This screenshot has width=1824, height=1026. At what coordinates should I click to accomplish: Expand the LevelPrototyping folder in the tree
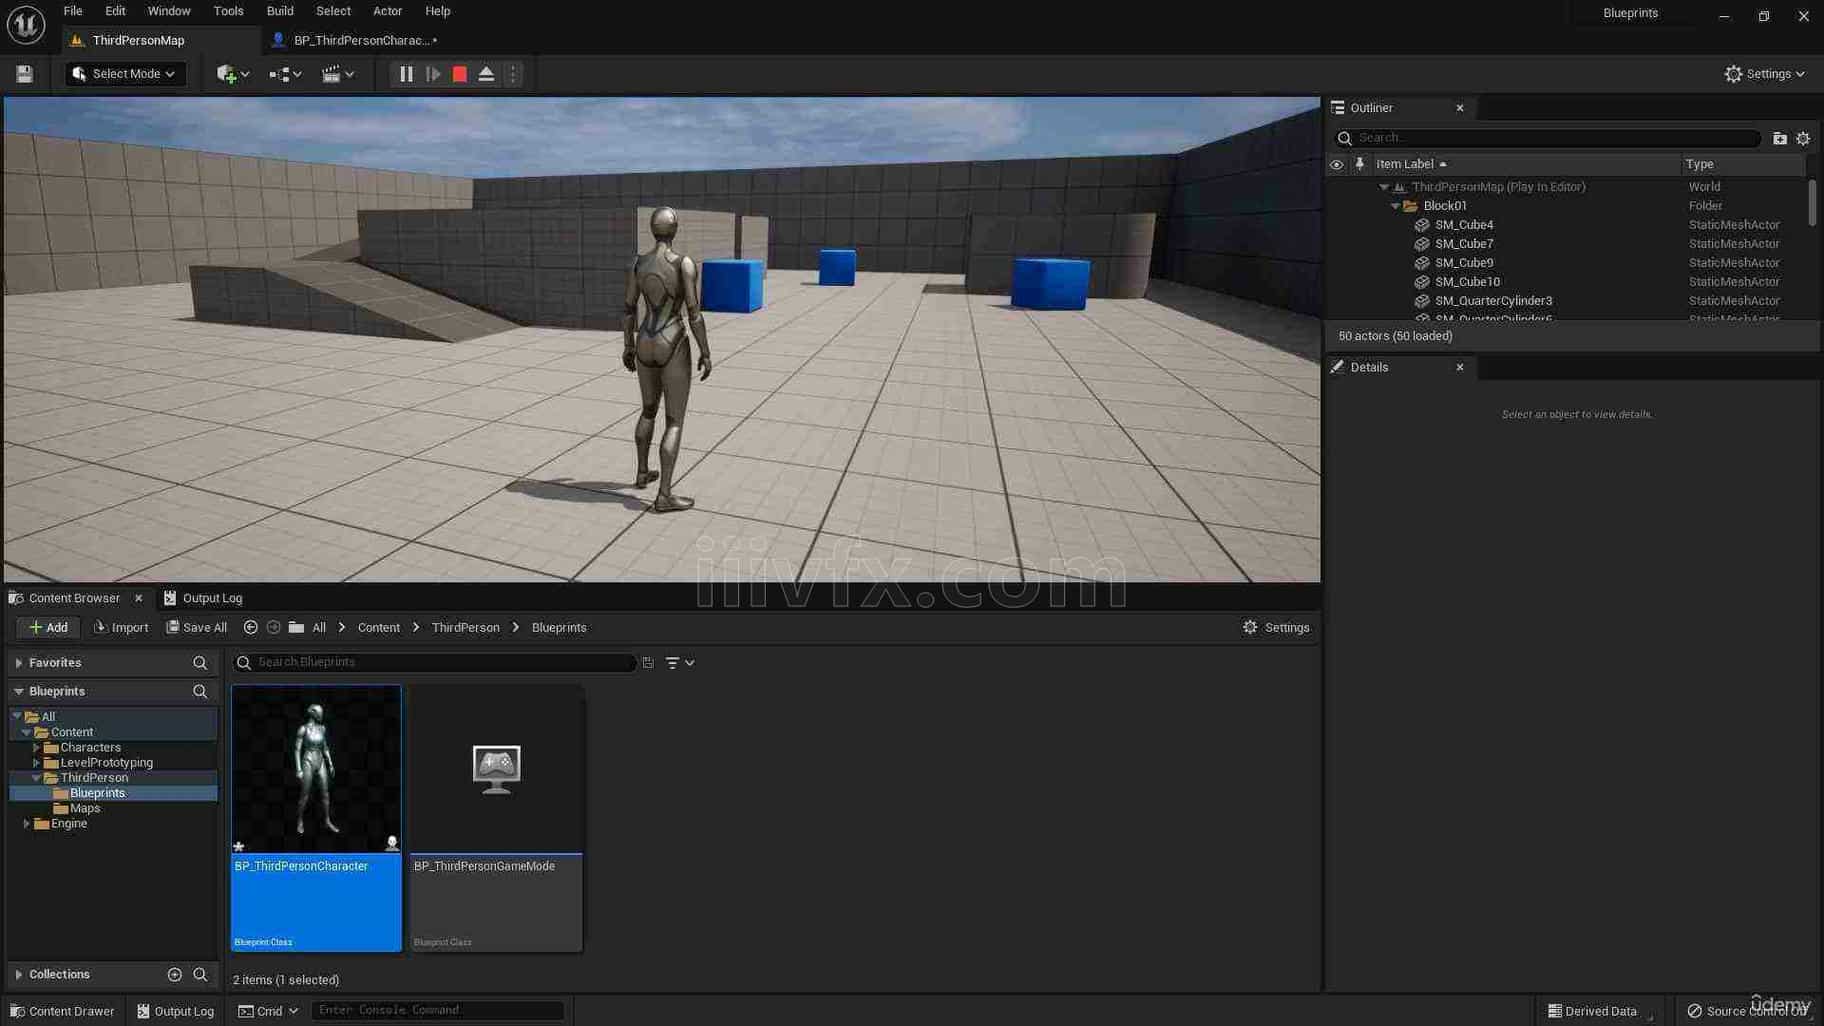[36, 763]
